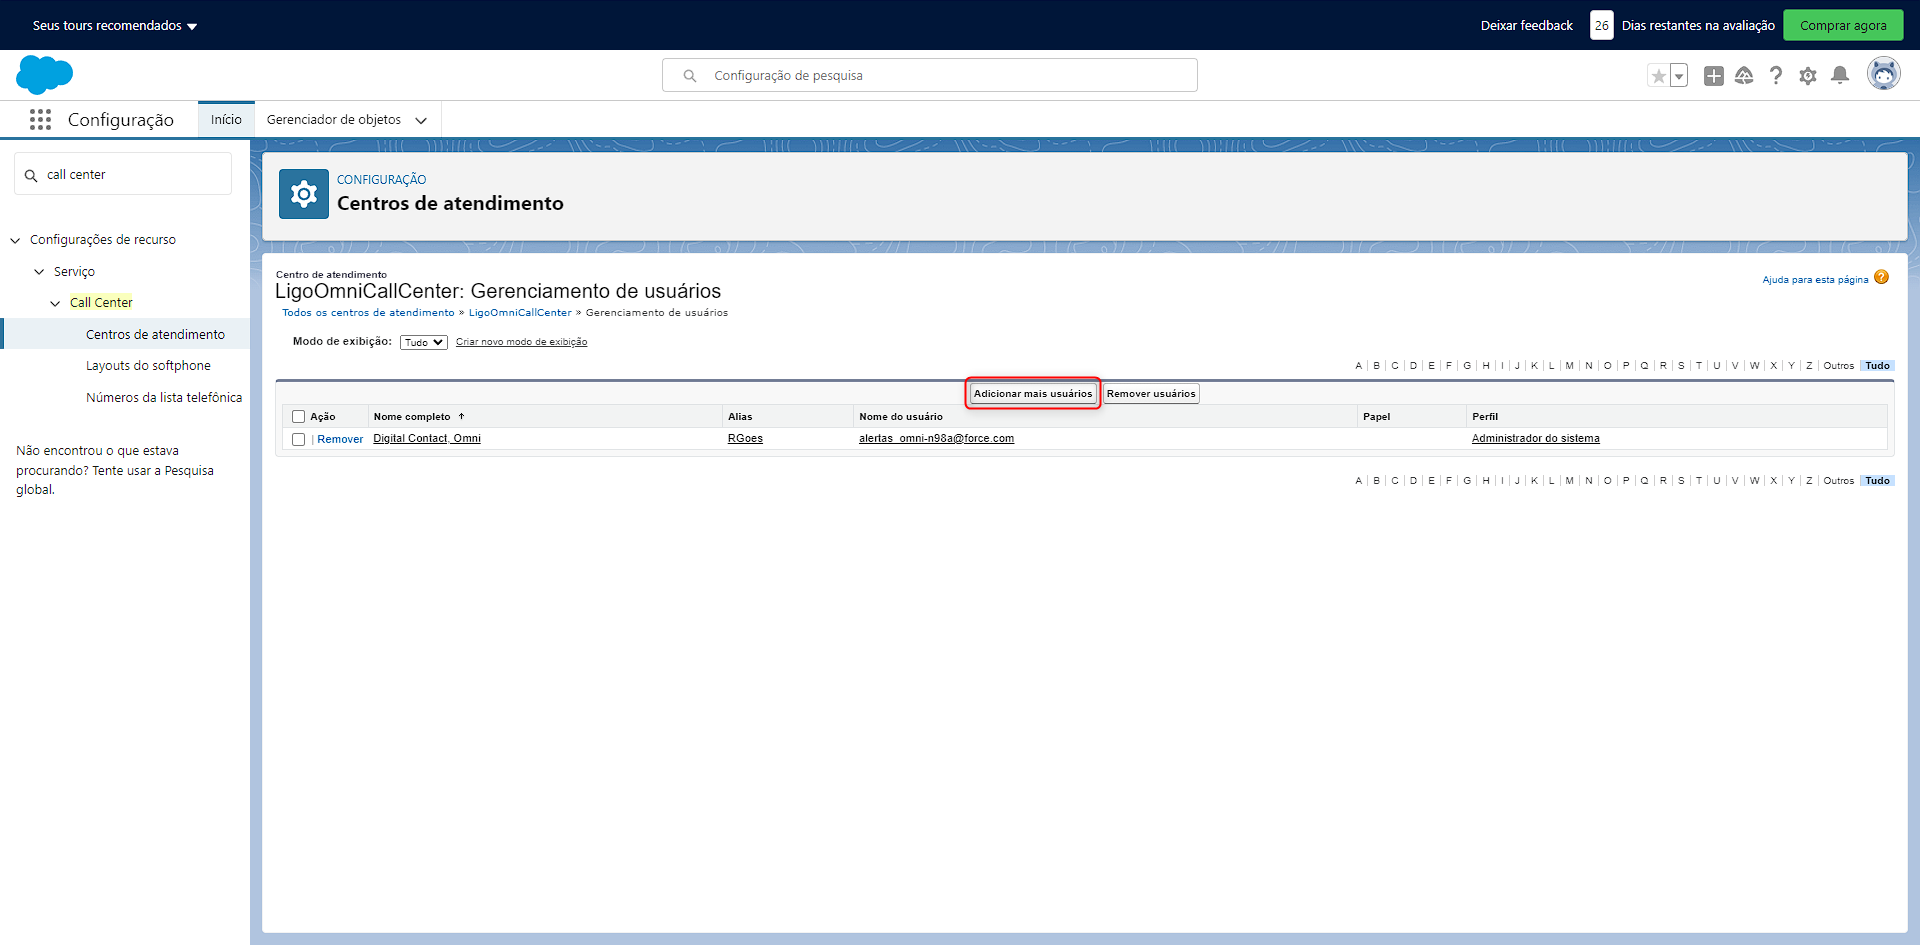The image size is (1920, 945).
Task: Click the call center quick find field
Action: pyautogui.click(x=123, y=175)
